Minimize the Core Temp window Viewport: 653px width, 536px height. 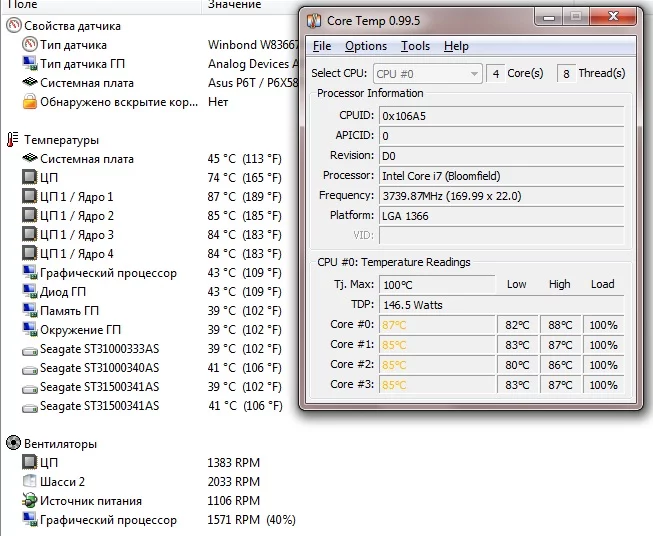(549, 18)
